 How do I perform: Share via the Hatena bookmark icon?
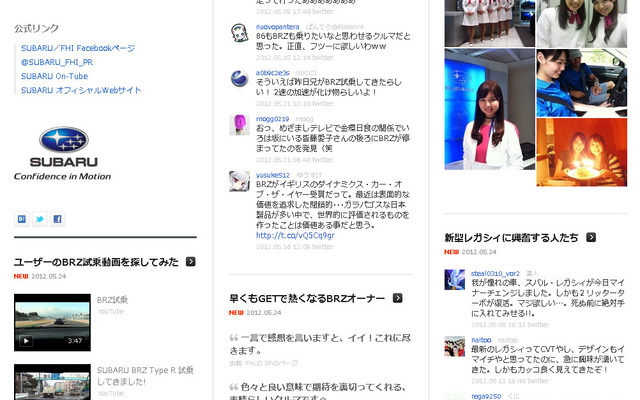tap(22, 219)
